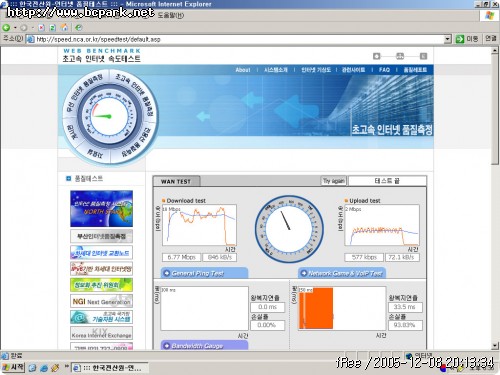Open the 도움말(H) Help menu
Viewport: 500px width, 375px height.
(170, 15)
